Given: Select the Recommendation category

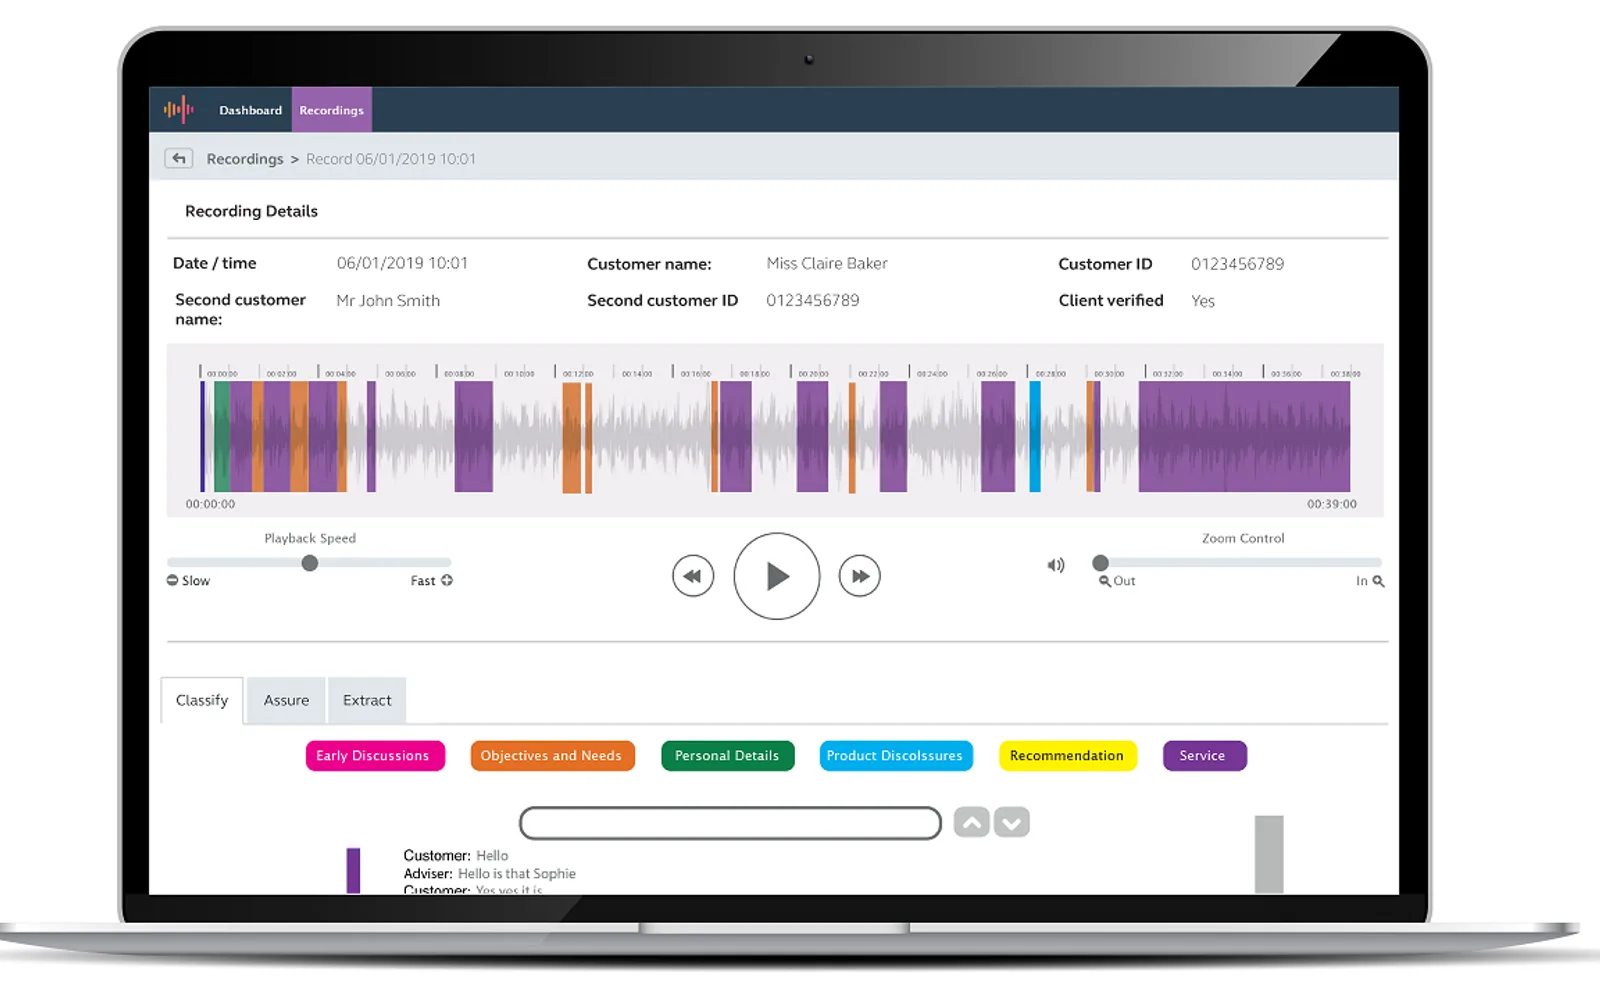Looking at the screenshot, I should click(x=1067, y=756).
